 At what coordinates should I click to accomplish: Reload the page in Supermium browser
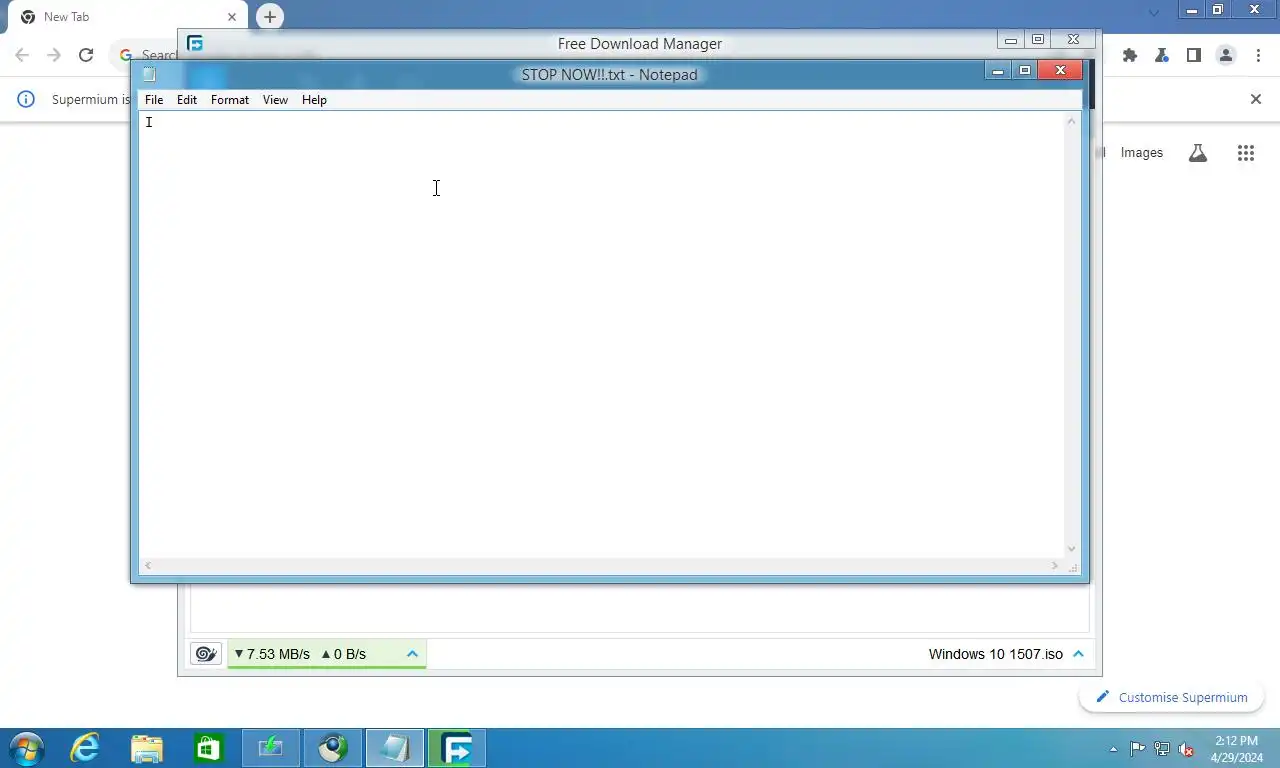pos(86,56)
